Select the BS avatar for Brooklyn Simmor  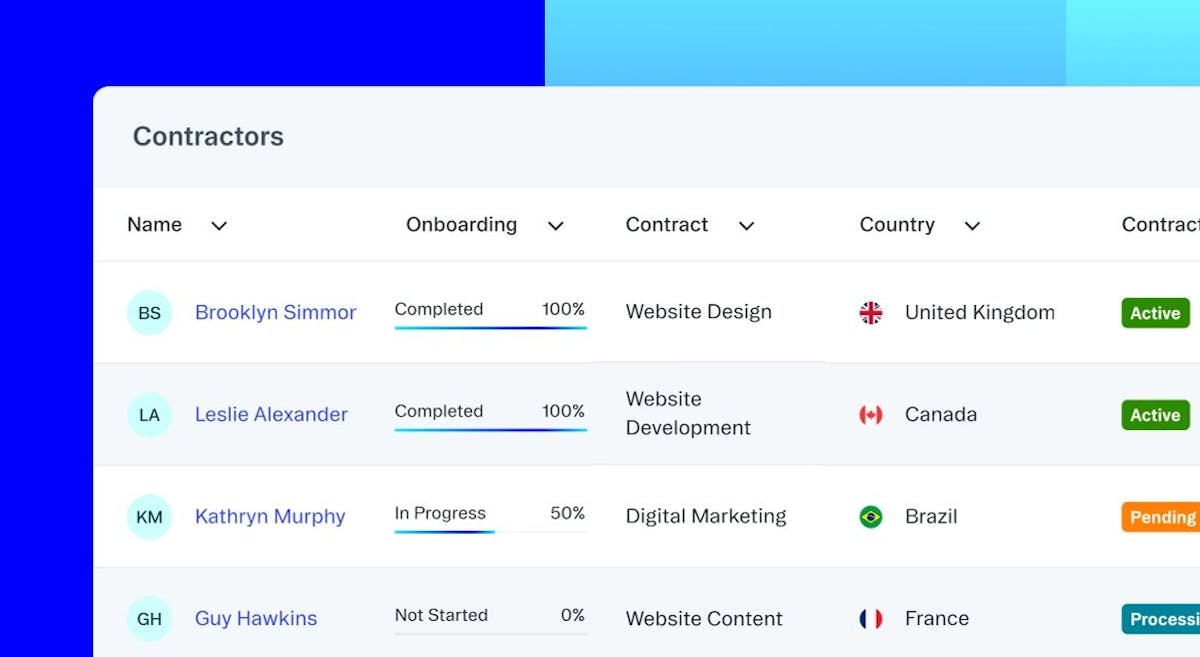click(x=149, y=312)
